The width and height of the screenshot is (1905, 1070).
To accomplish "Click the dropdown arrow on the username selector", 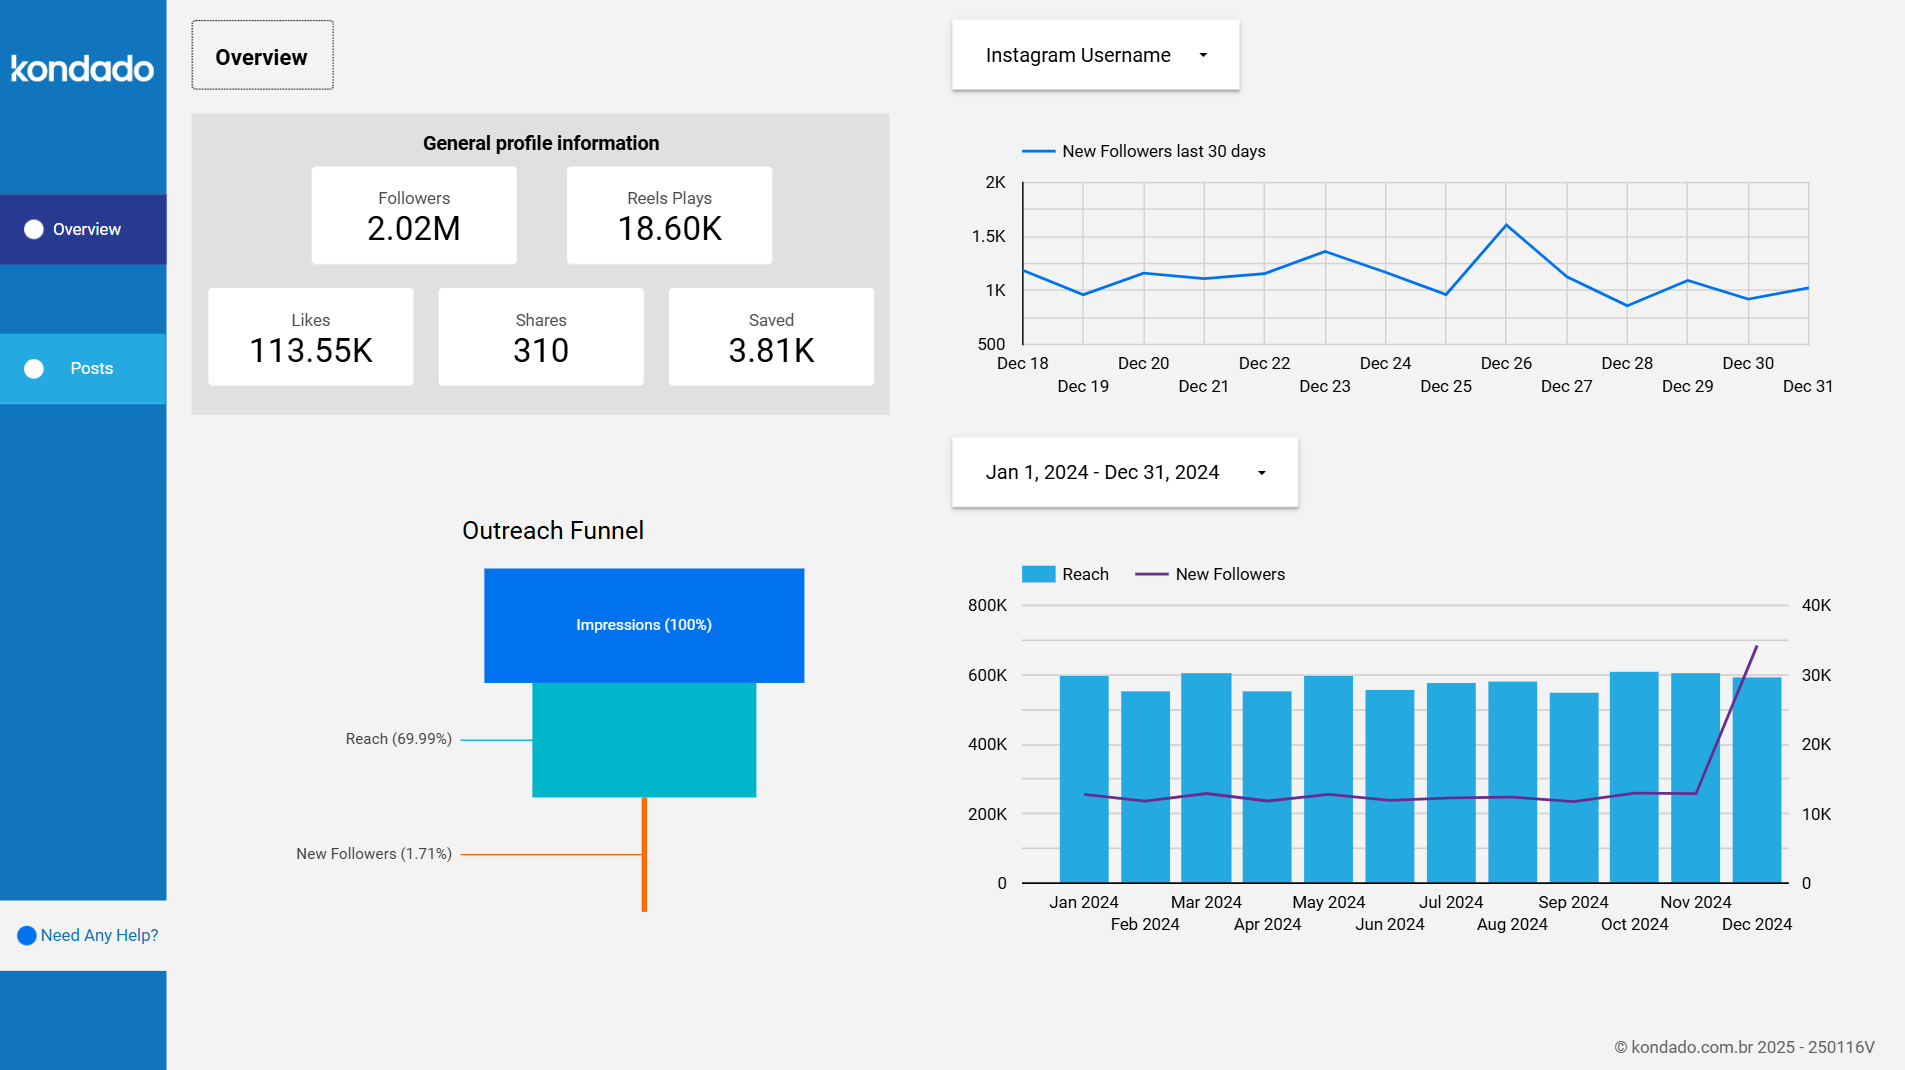I will [x=1203, y=55].
